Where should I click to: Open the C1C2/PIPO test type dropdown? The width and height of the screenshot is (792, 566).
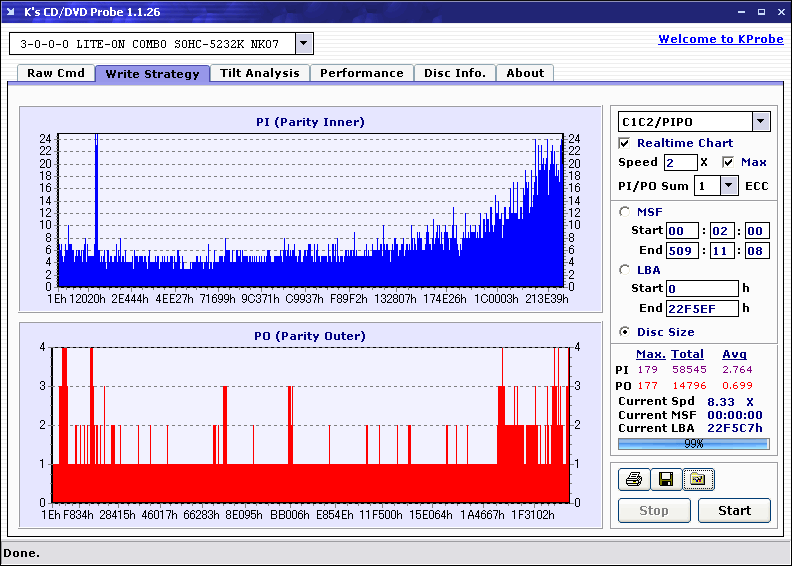(x=761, y=121)
